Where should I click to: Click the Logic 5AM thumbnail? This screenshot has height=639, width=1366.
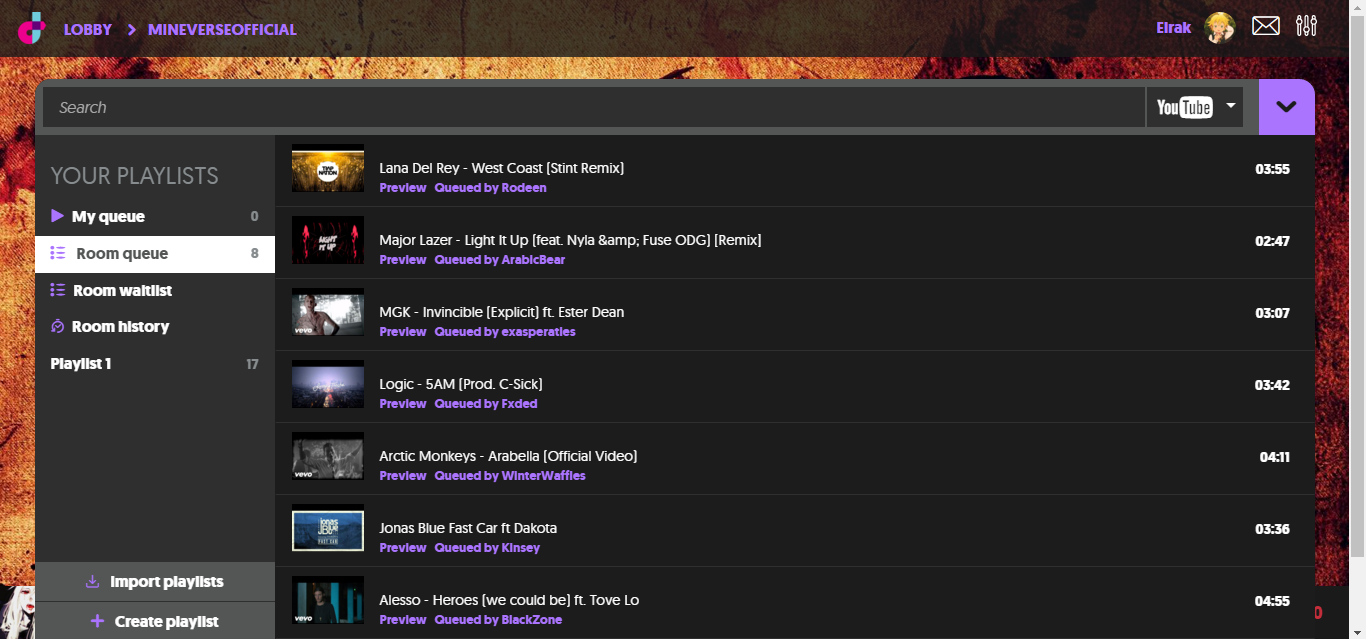click(x=328, y=385)
